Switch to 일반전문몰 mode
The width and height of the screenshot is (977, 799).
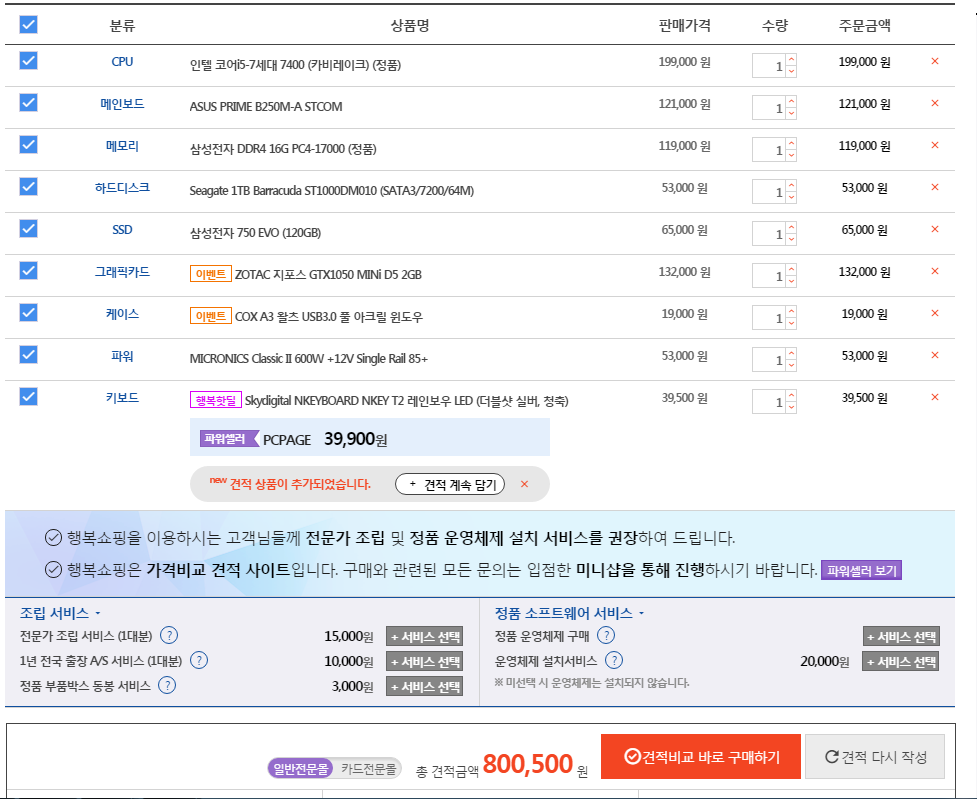[x=301, y=769]
